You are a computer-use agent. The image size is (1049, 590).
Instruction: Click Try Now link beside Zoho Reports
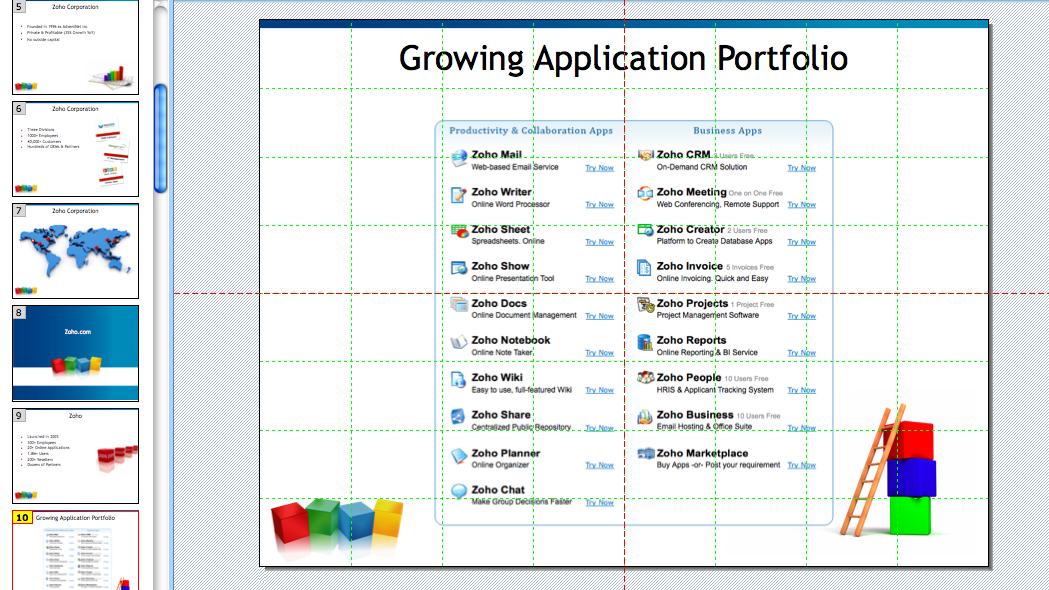pos(801,353)
